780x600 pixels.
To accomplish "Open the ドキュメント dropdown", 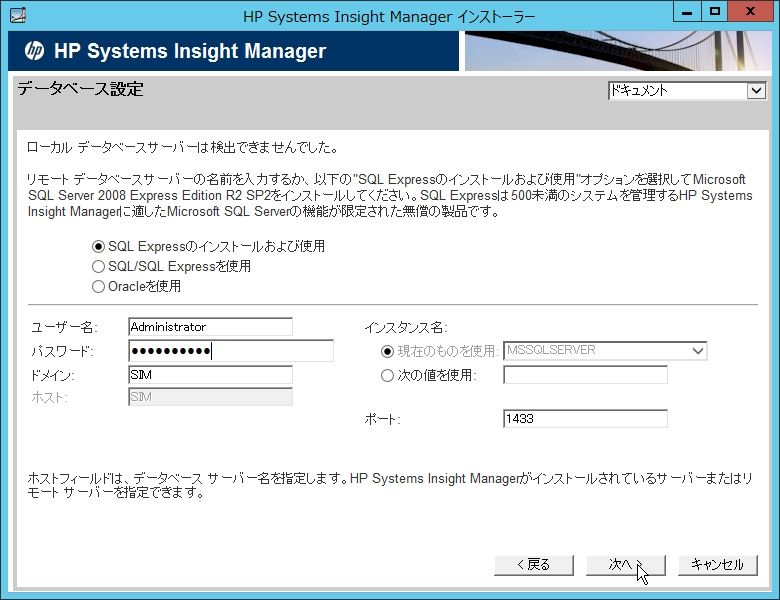I will coord(686,91).
